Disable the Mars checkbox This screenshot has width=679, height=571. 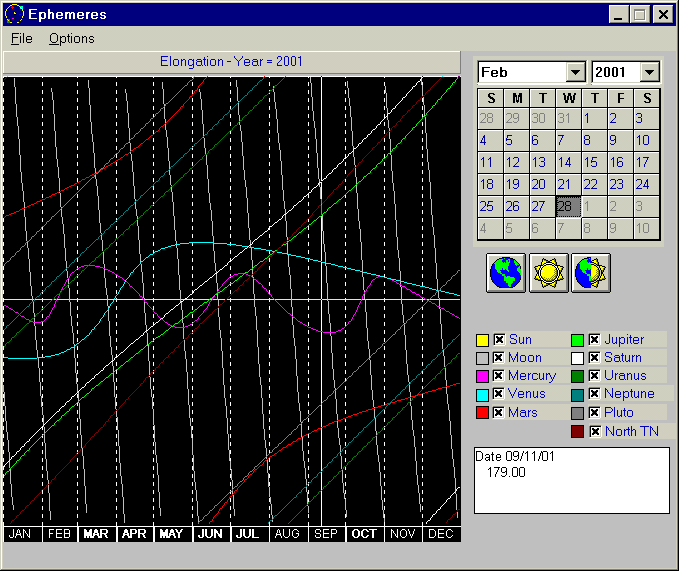coord(499,413)
